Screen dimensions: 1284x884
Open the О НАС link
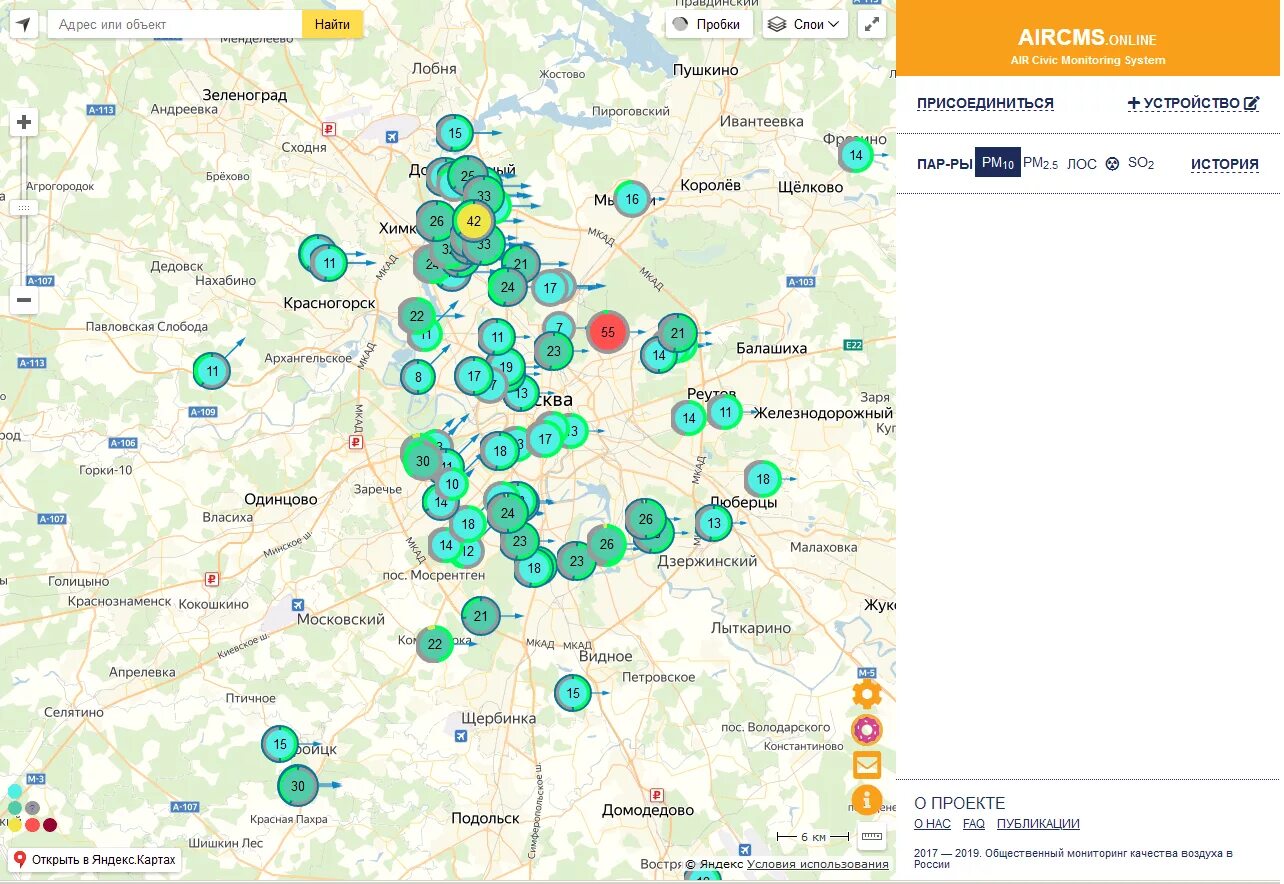933,824
